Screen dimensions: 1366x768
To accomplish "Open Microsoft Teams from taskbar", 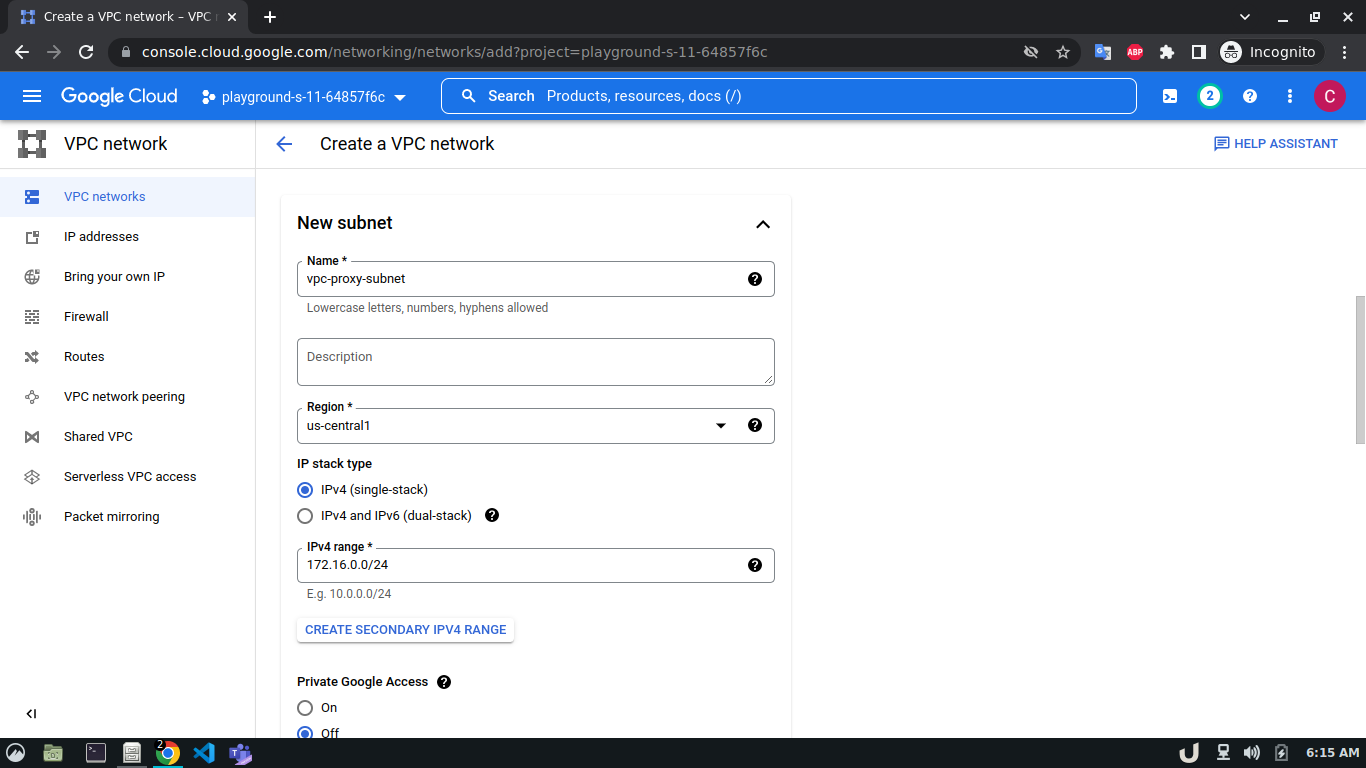I will click(x=240, y=753).
